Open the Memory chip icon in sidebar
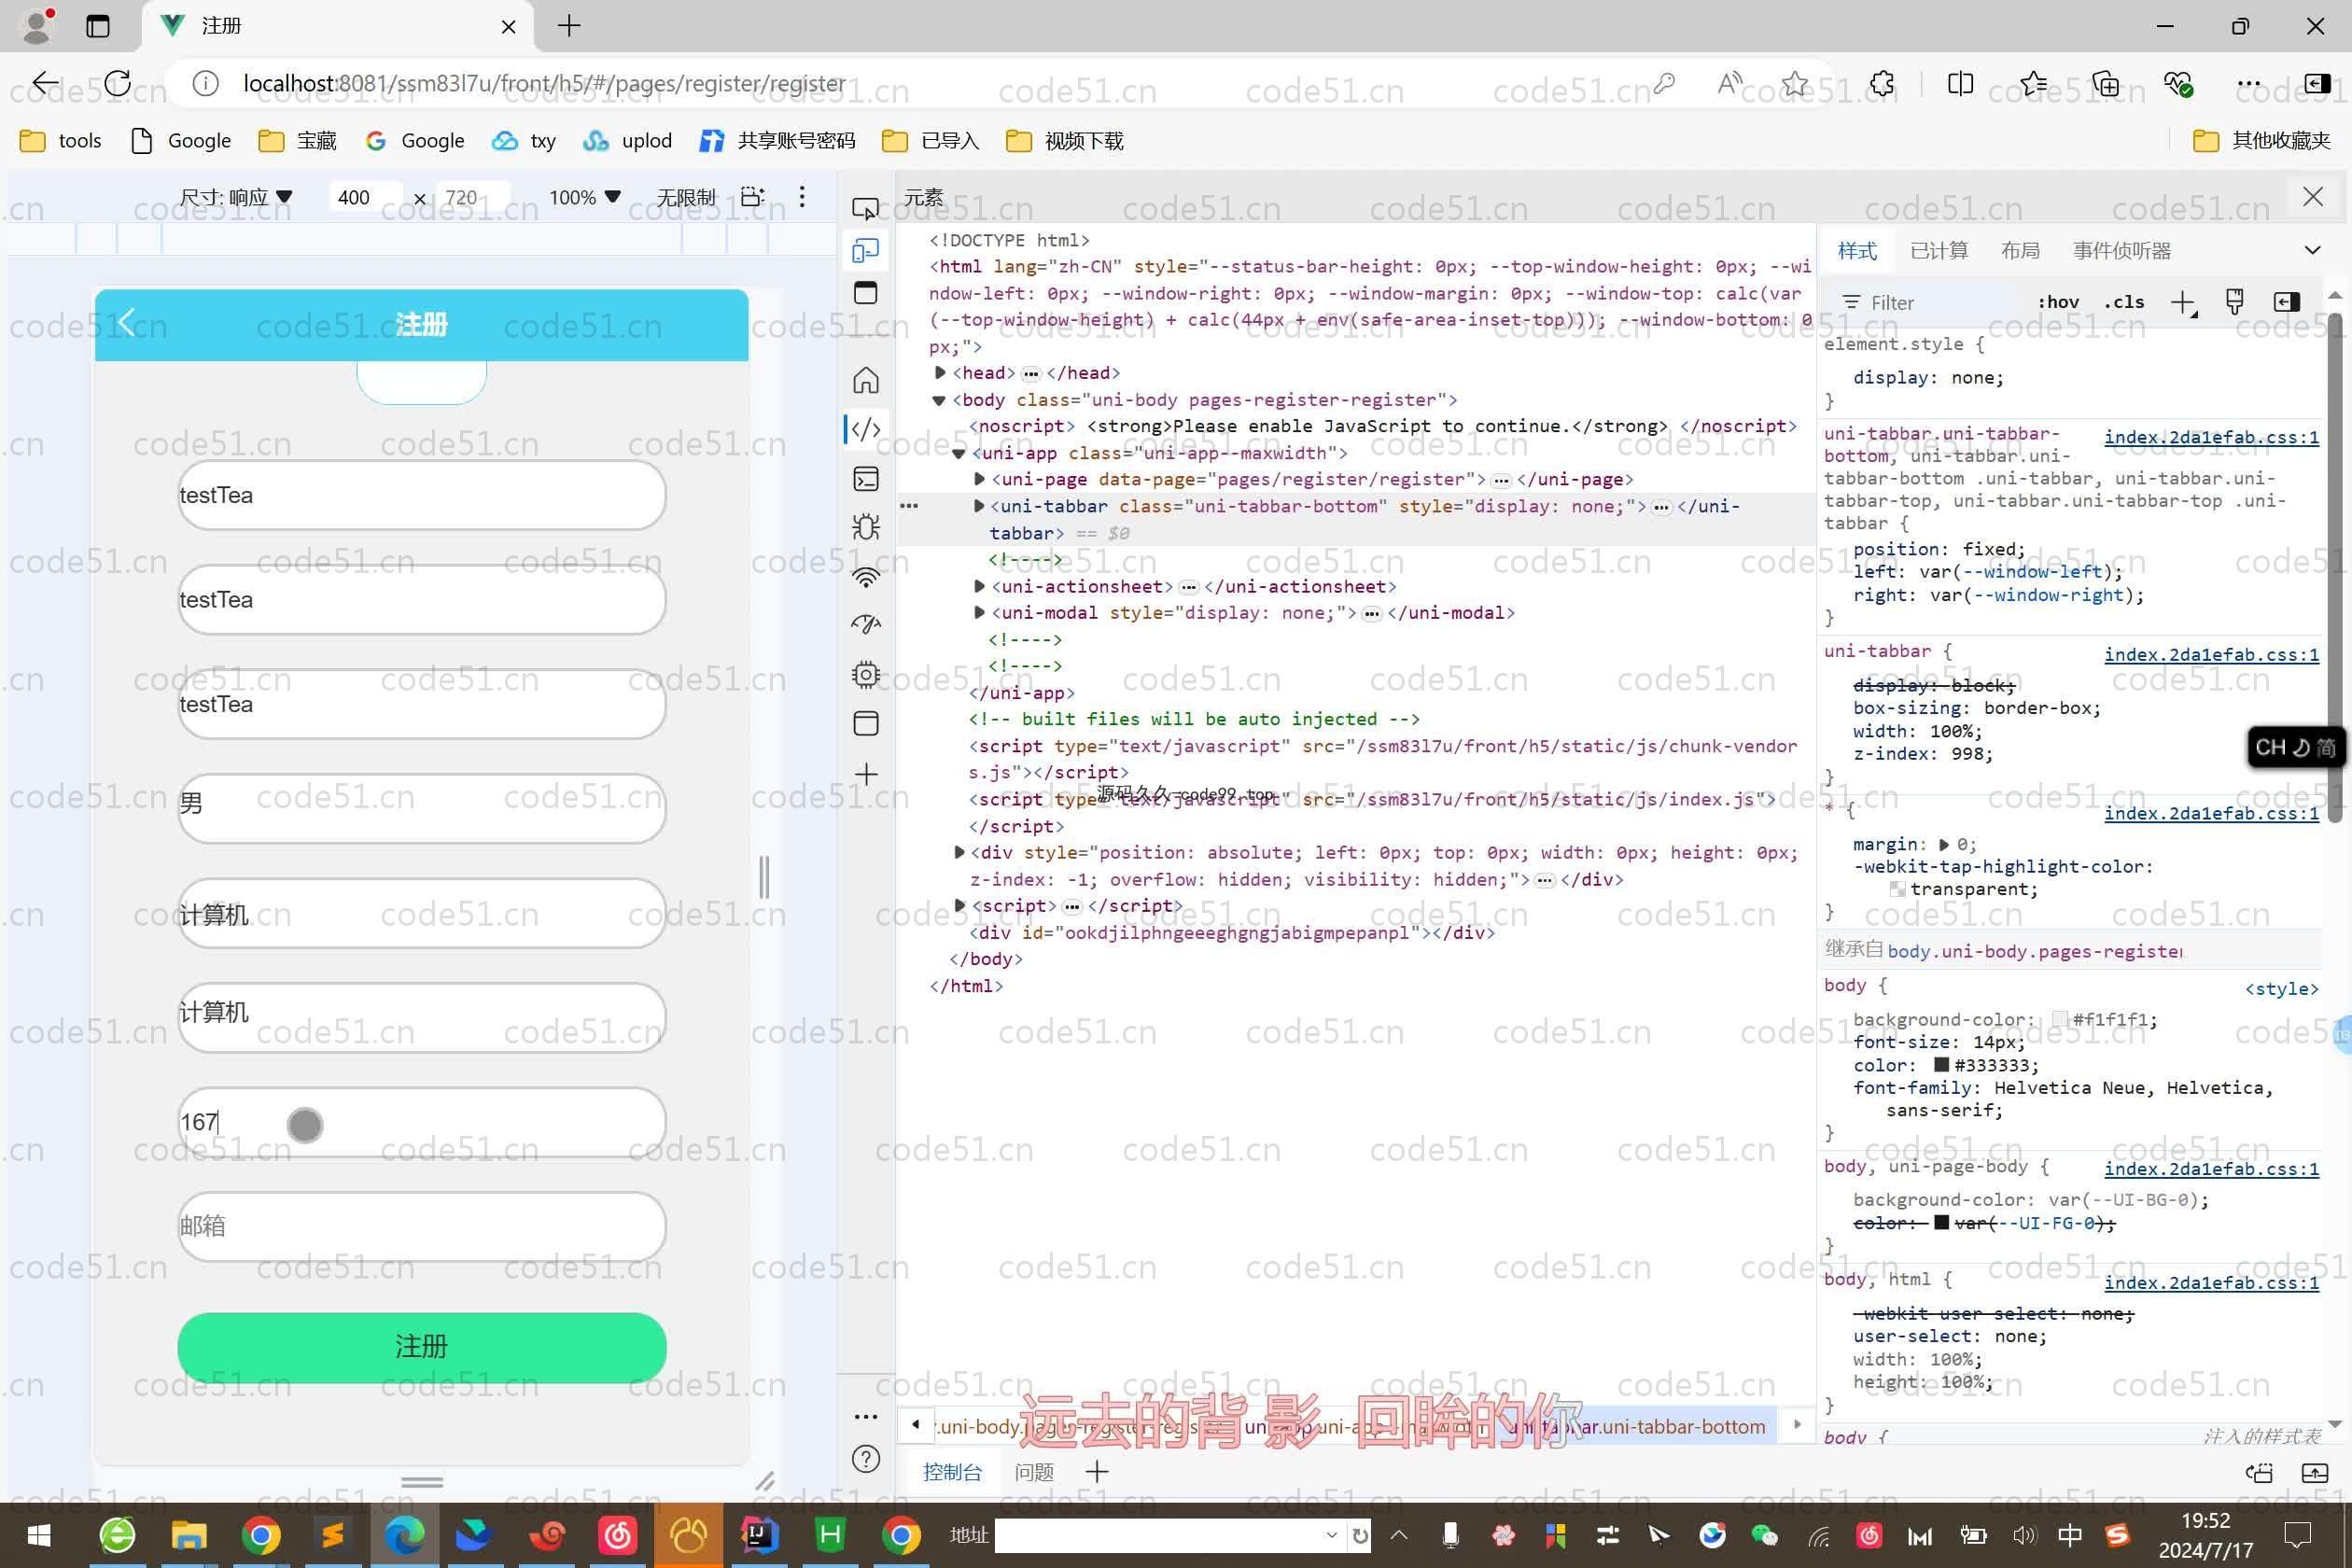The height and width of the screenshot is (1568, 2352). click(866, 675)
